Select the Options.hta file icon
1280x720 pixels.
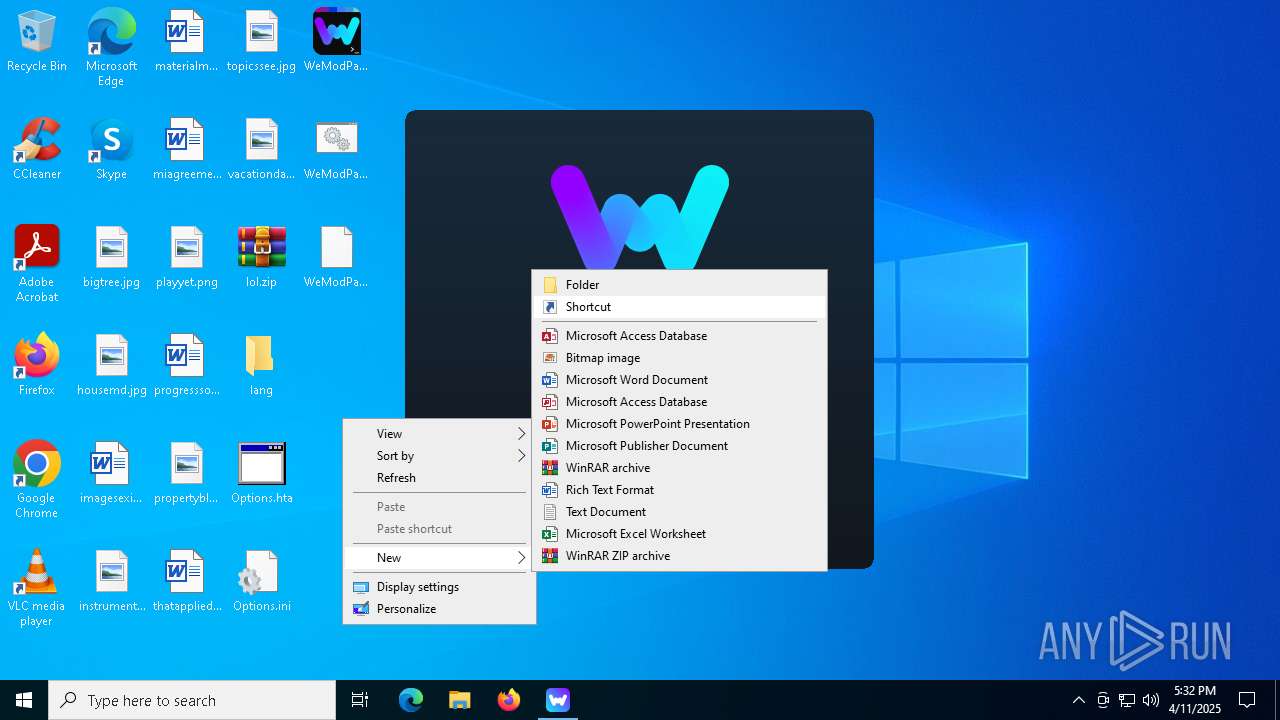coord(261,474)
